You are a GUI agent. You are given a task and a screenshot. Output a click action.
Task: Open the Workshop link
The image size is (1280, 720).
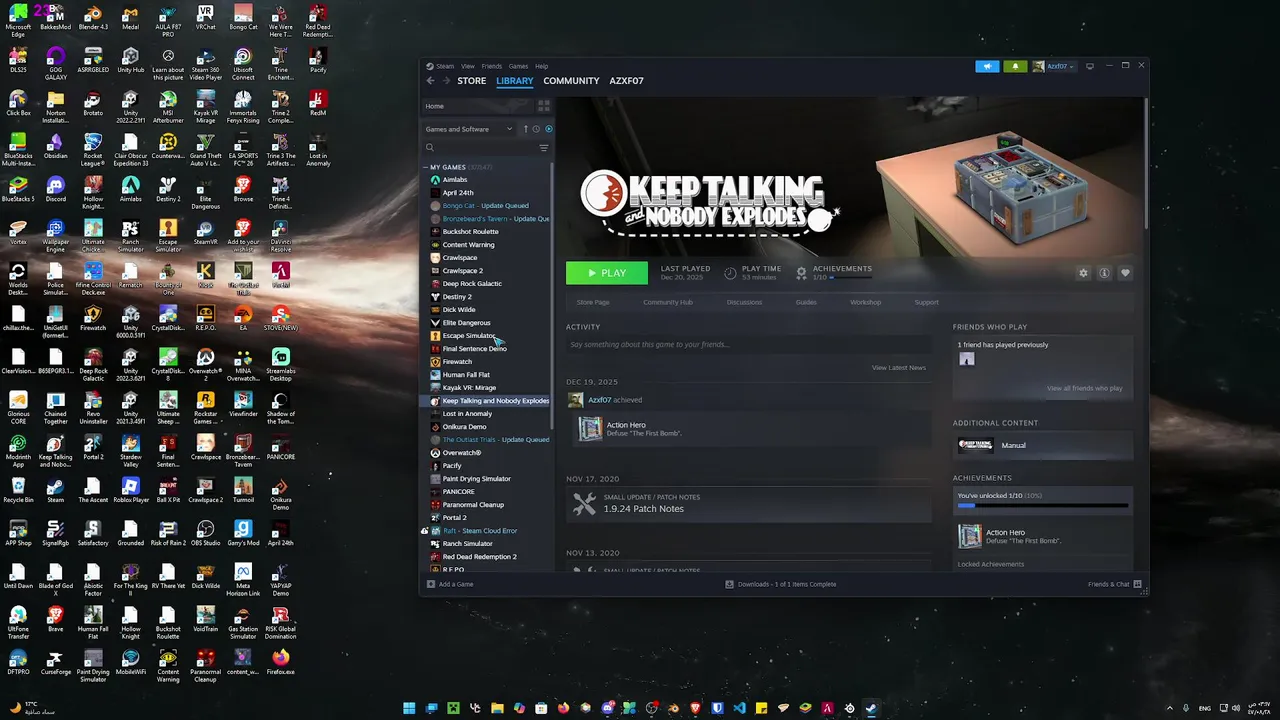866,302
